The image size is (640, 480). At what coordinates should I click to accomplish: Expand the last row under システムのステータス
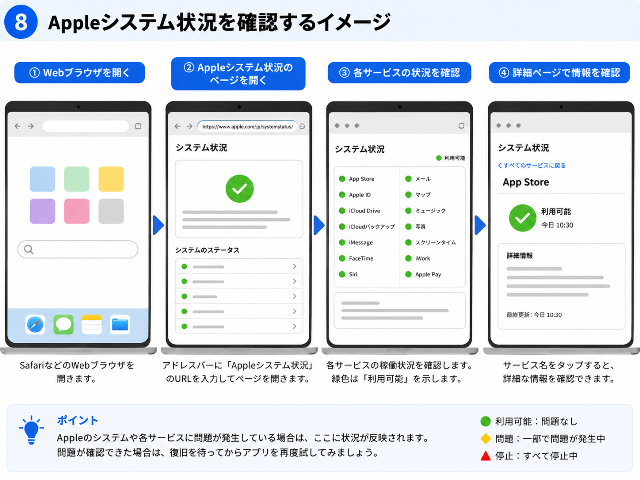point(239,327)
